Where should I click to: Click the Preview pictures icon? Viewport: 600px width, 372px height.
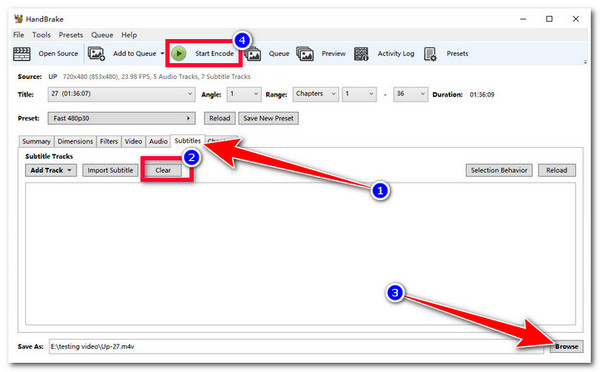pyautogui.click(x=305, y=54)
